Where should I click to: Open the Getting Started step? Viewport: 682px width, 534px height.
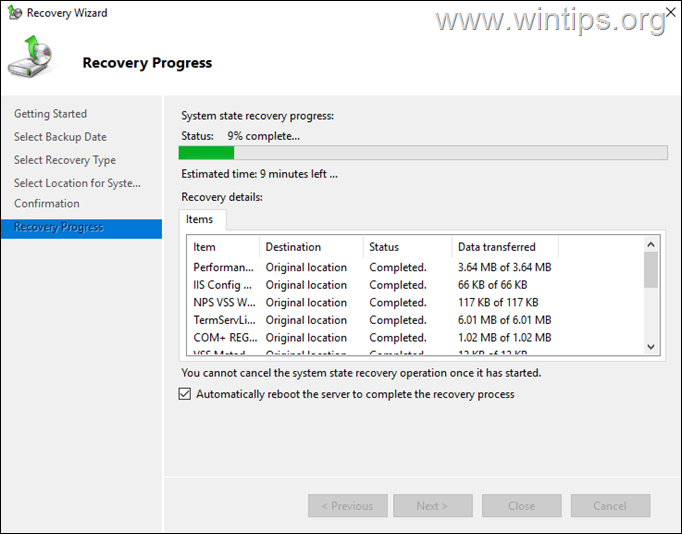point(50,114)
